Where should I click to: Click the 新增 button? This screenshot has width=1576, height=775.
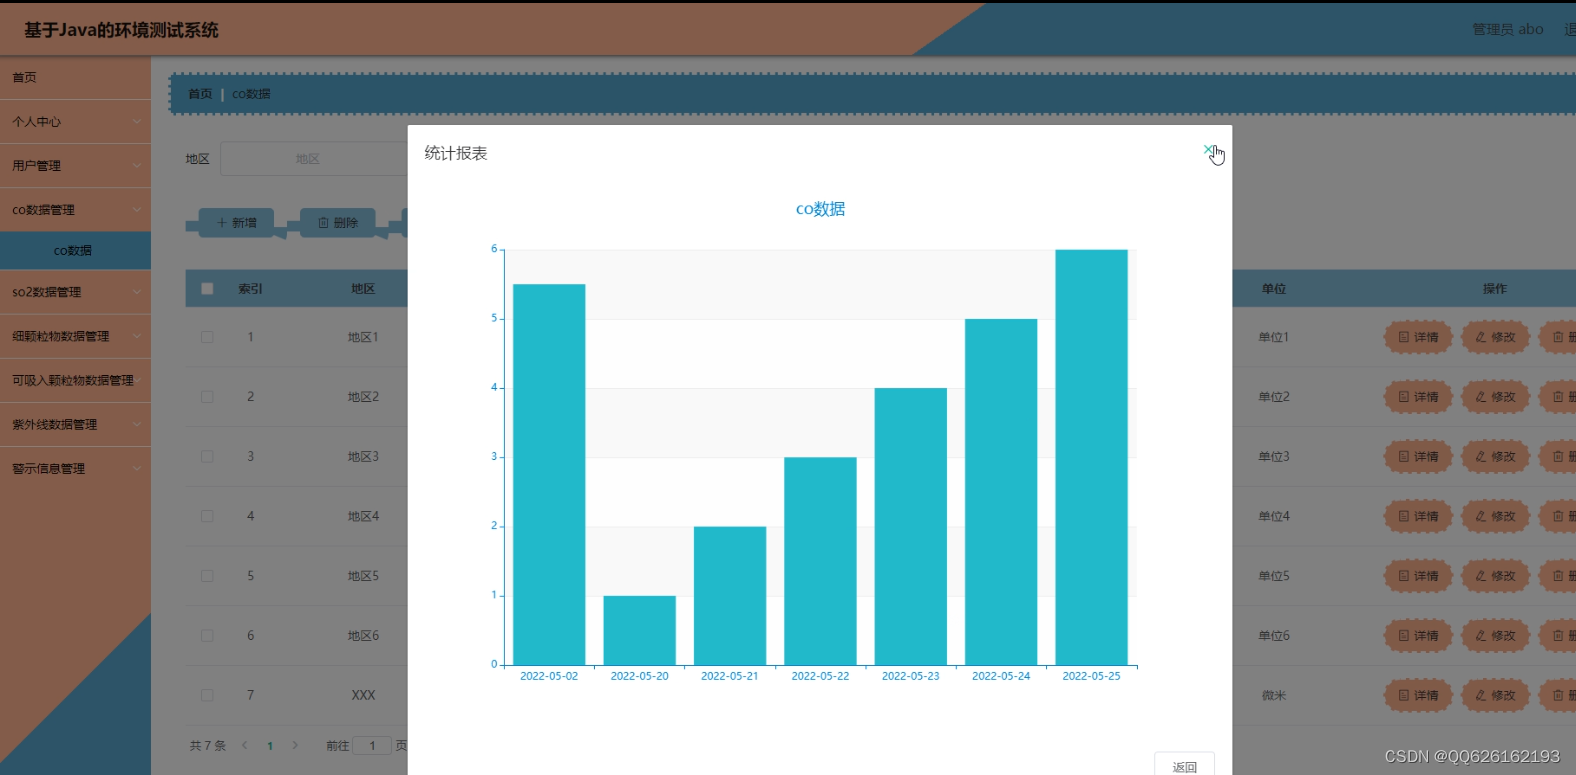coord(237,223)
